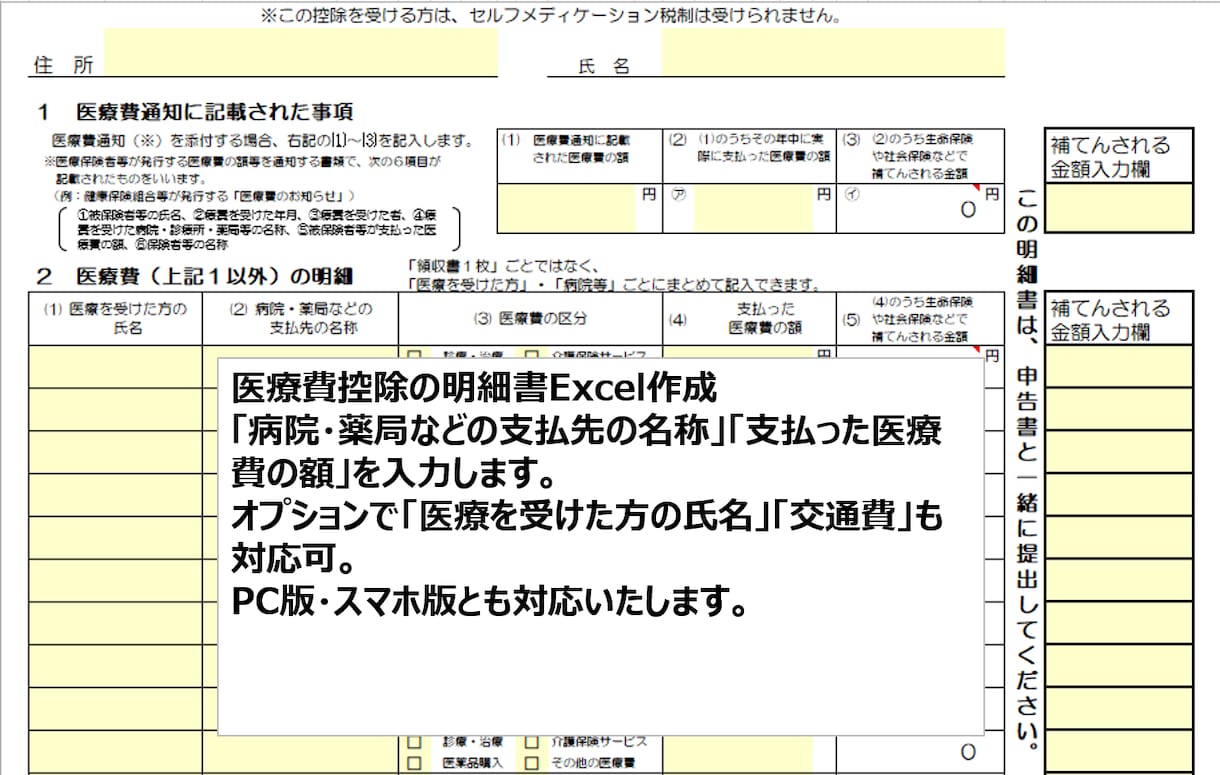The width and height of the screenshot is (1220, 775).
Task: Click the overlay title 医療費控除の明細書Excel作成
Action: (474, 386)
